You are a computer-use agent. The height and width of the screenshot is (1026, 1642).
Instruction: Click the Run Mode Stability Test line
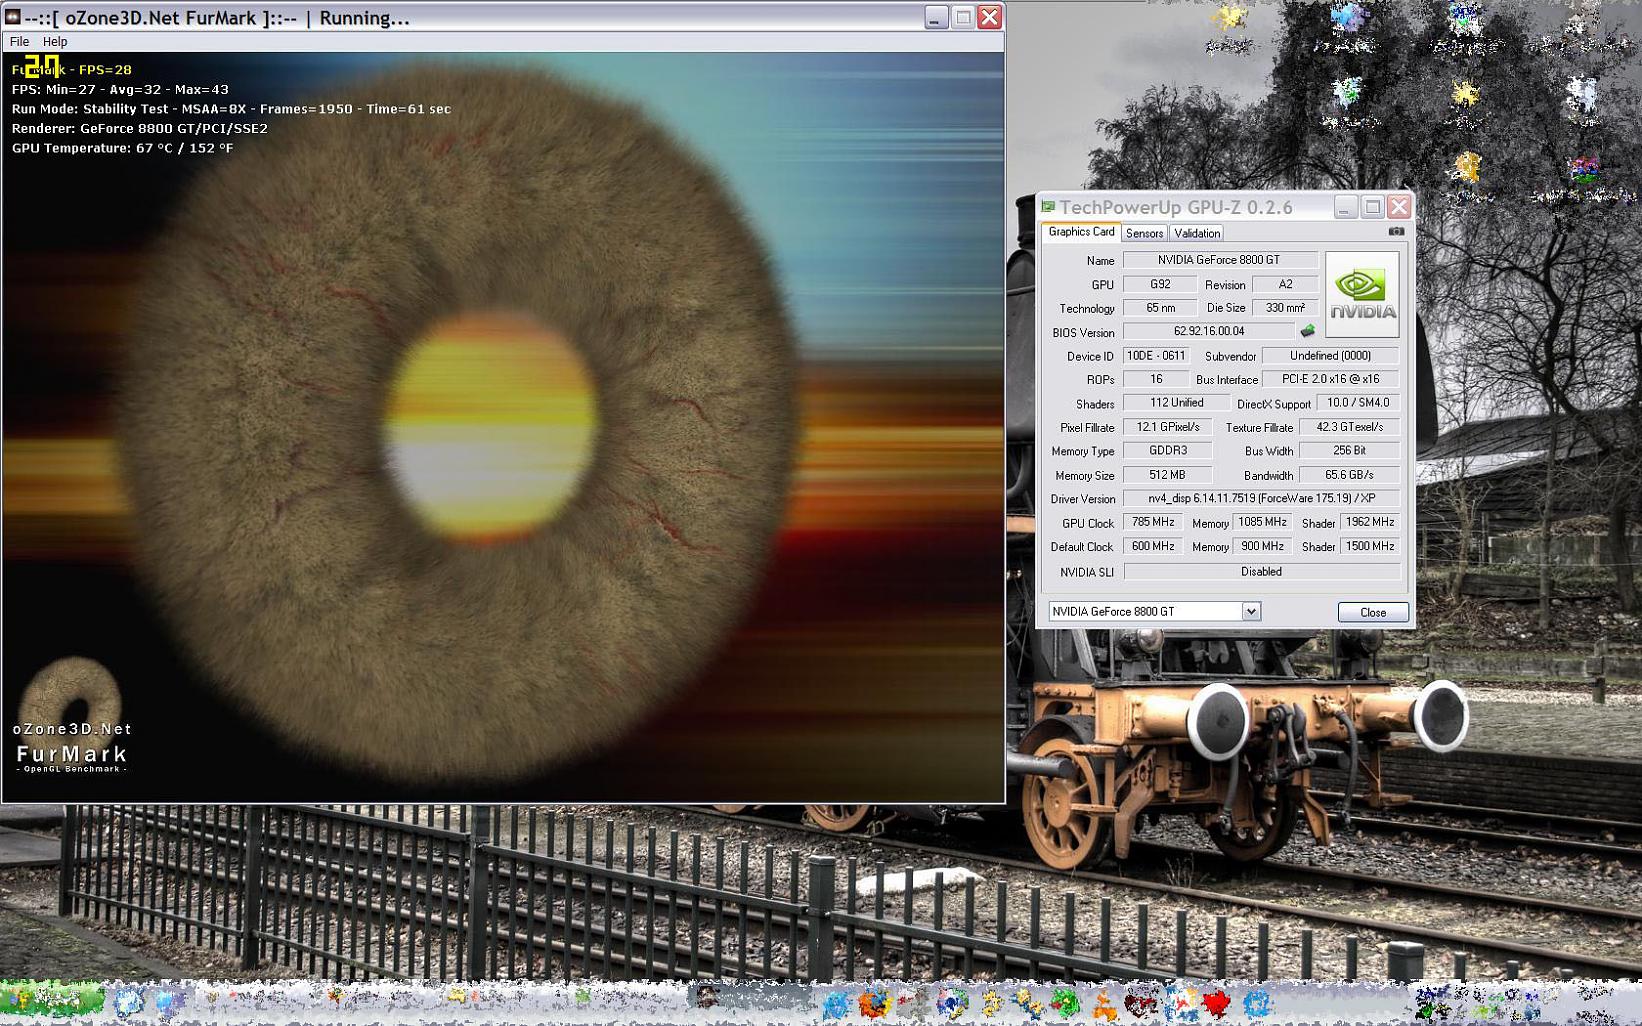click(231, 109)
